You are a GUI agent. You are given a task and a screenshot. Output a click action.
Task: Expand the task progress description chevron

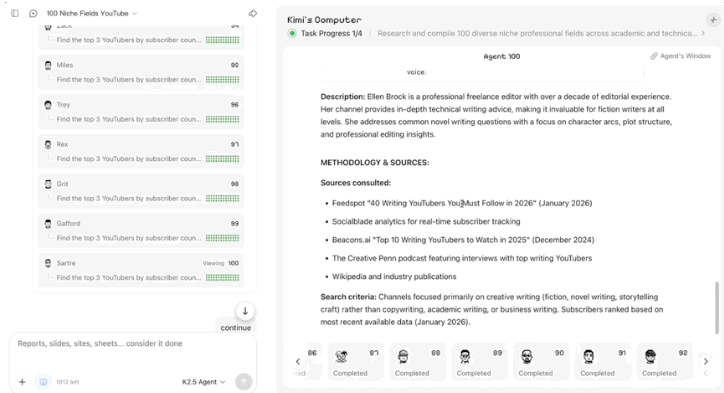pos(703,33)
